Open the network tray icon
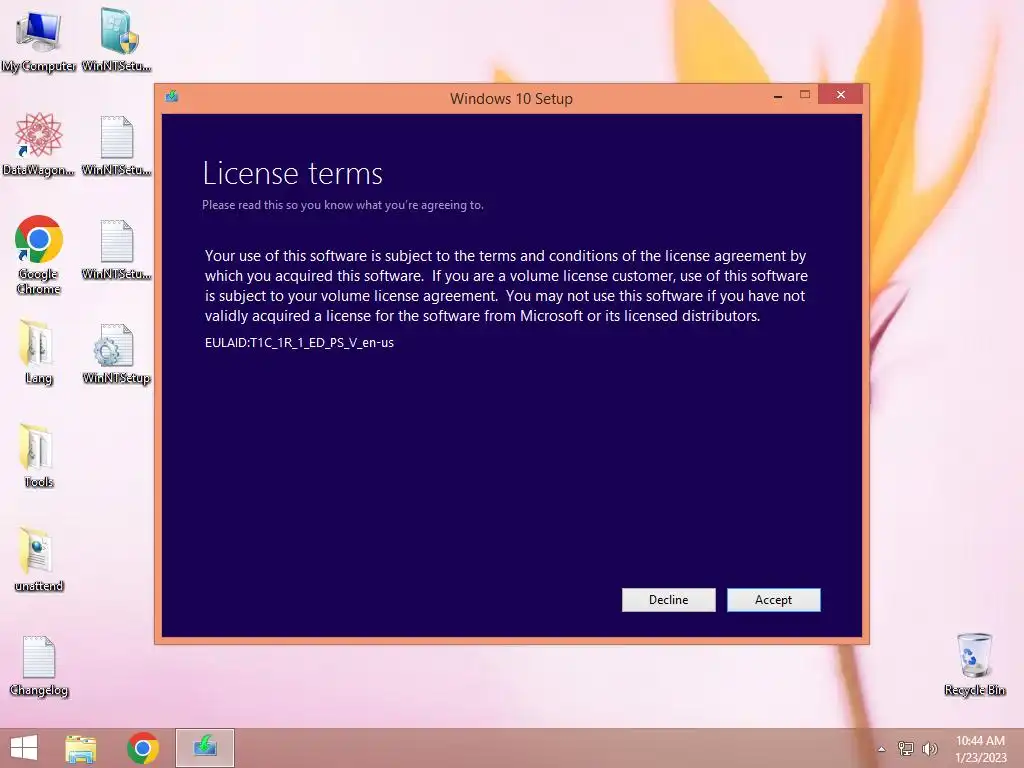This screenshot has width=1024, height=768. pos(906,748)
